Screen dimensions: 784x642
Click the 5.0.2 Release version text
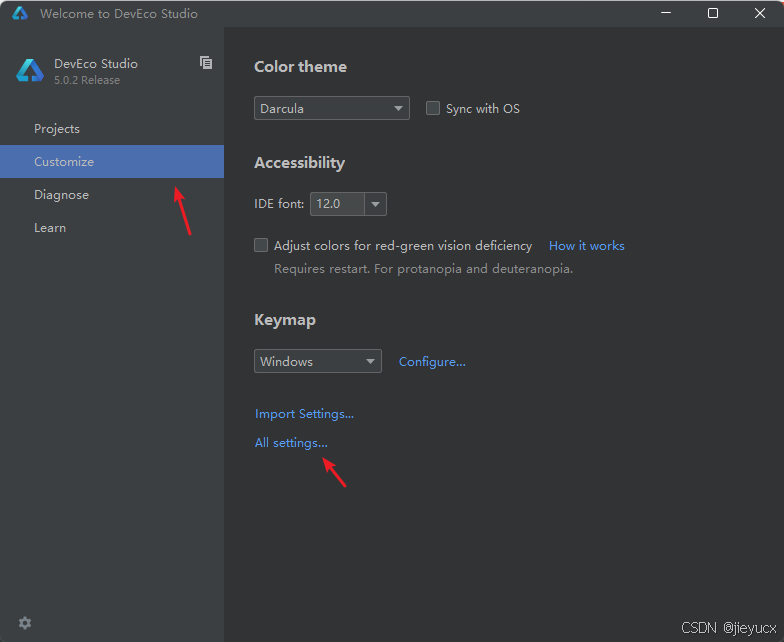[87, 80]
